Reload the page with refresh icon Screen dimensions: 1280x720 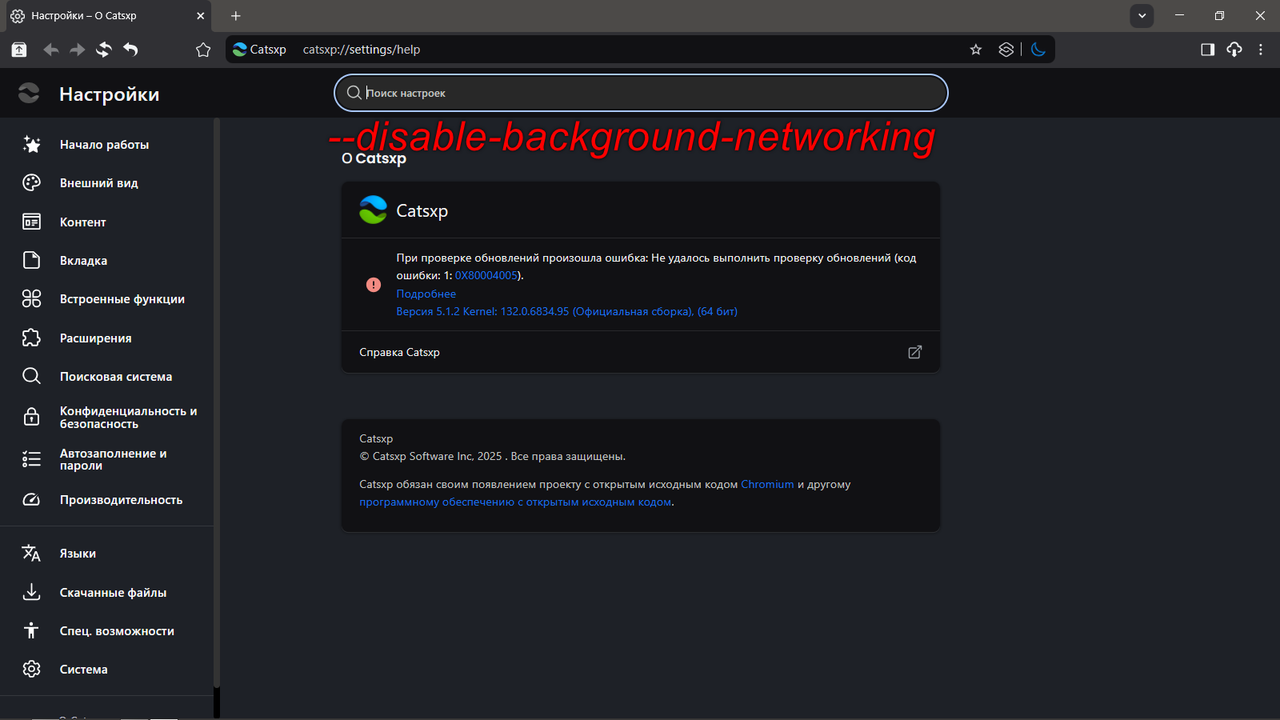coord(103,48)
